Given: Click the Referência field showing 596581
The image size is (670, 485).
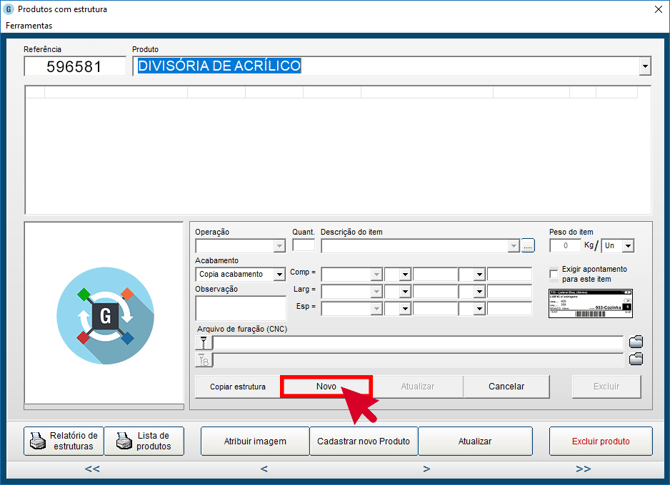Looking at the screenshot, I should click(x=75, y=66).
